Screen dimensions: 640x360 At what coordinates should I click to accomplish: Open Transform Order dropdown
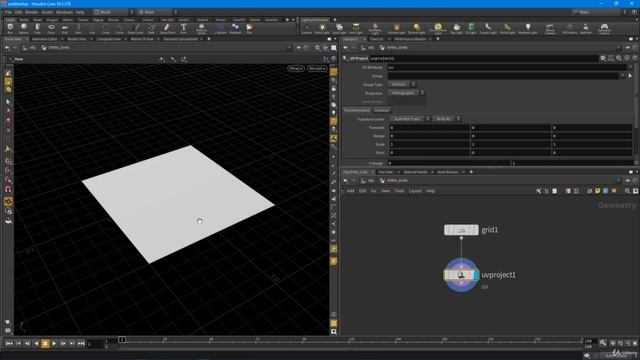coord(409,119)
